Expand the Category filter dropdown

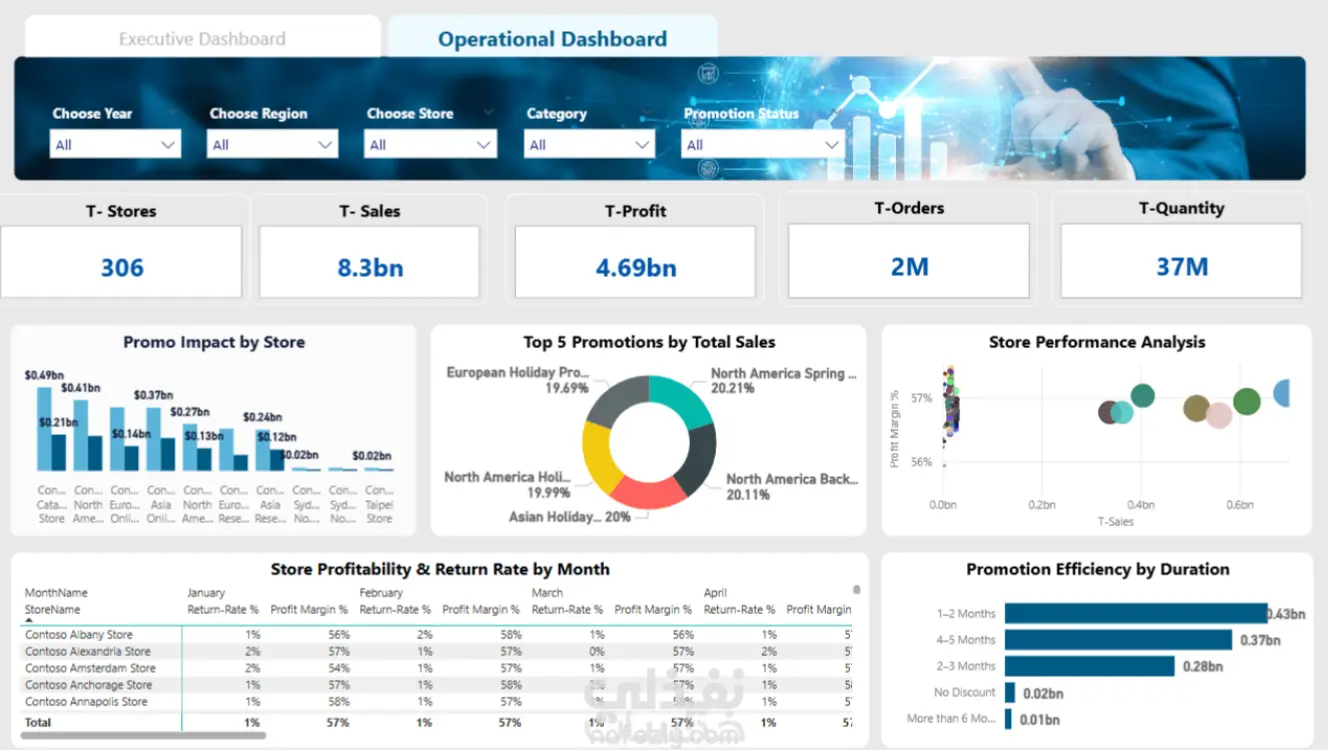(589, 144)
